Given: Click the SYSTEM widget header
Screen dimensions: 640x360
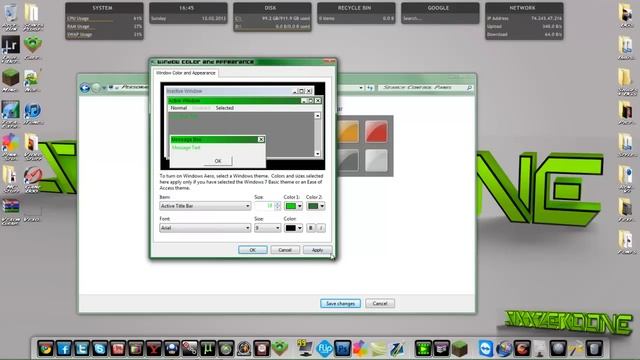Looking at the screenshot, I should point(102,8).
